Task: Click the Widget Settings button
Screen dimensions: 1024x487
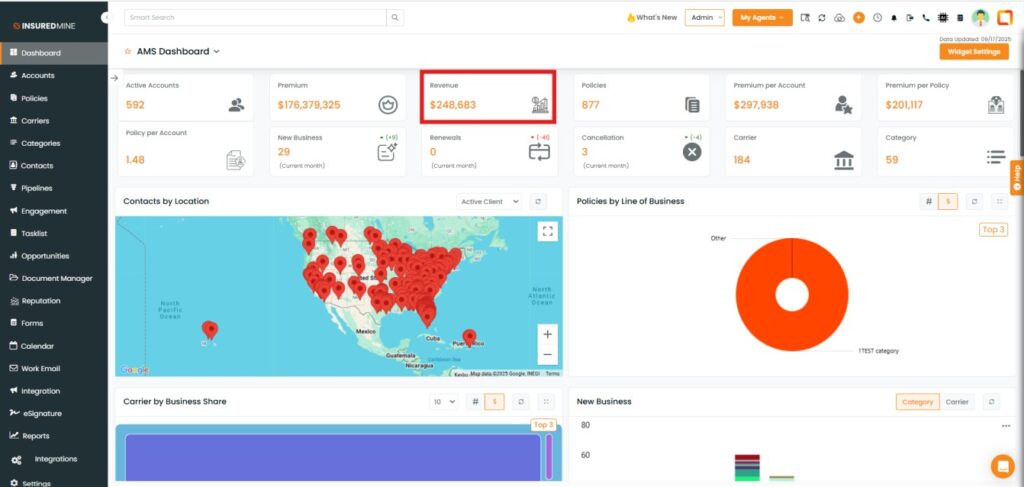Action: tap(973, 51)
